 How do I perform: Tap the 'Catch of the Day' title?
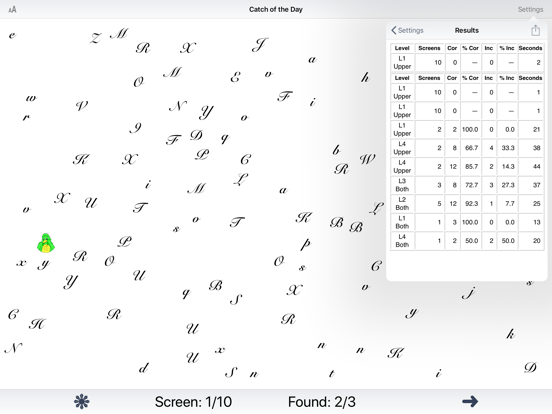(276, 10)
